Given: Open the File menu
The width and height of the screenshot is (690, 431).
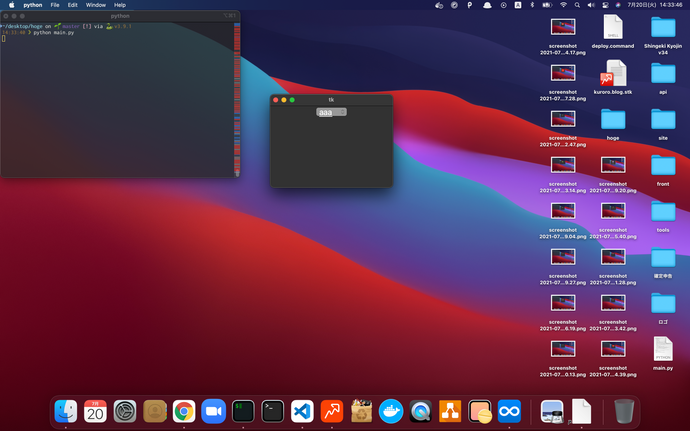Looking at the screenshot, I should [x=55, y=5].
